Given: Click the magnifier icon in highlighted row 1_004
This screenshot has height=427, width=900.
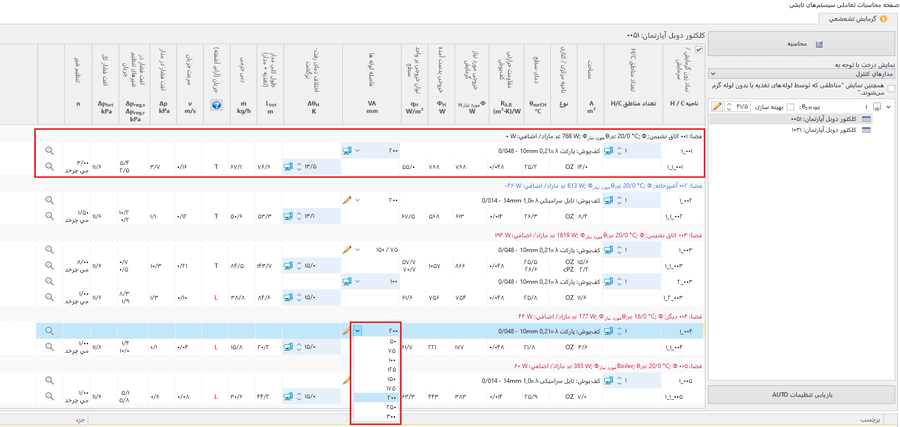Looking at the screenshot, I should (x=49, y=331).
